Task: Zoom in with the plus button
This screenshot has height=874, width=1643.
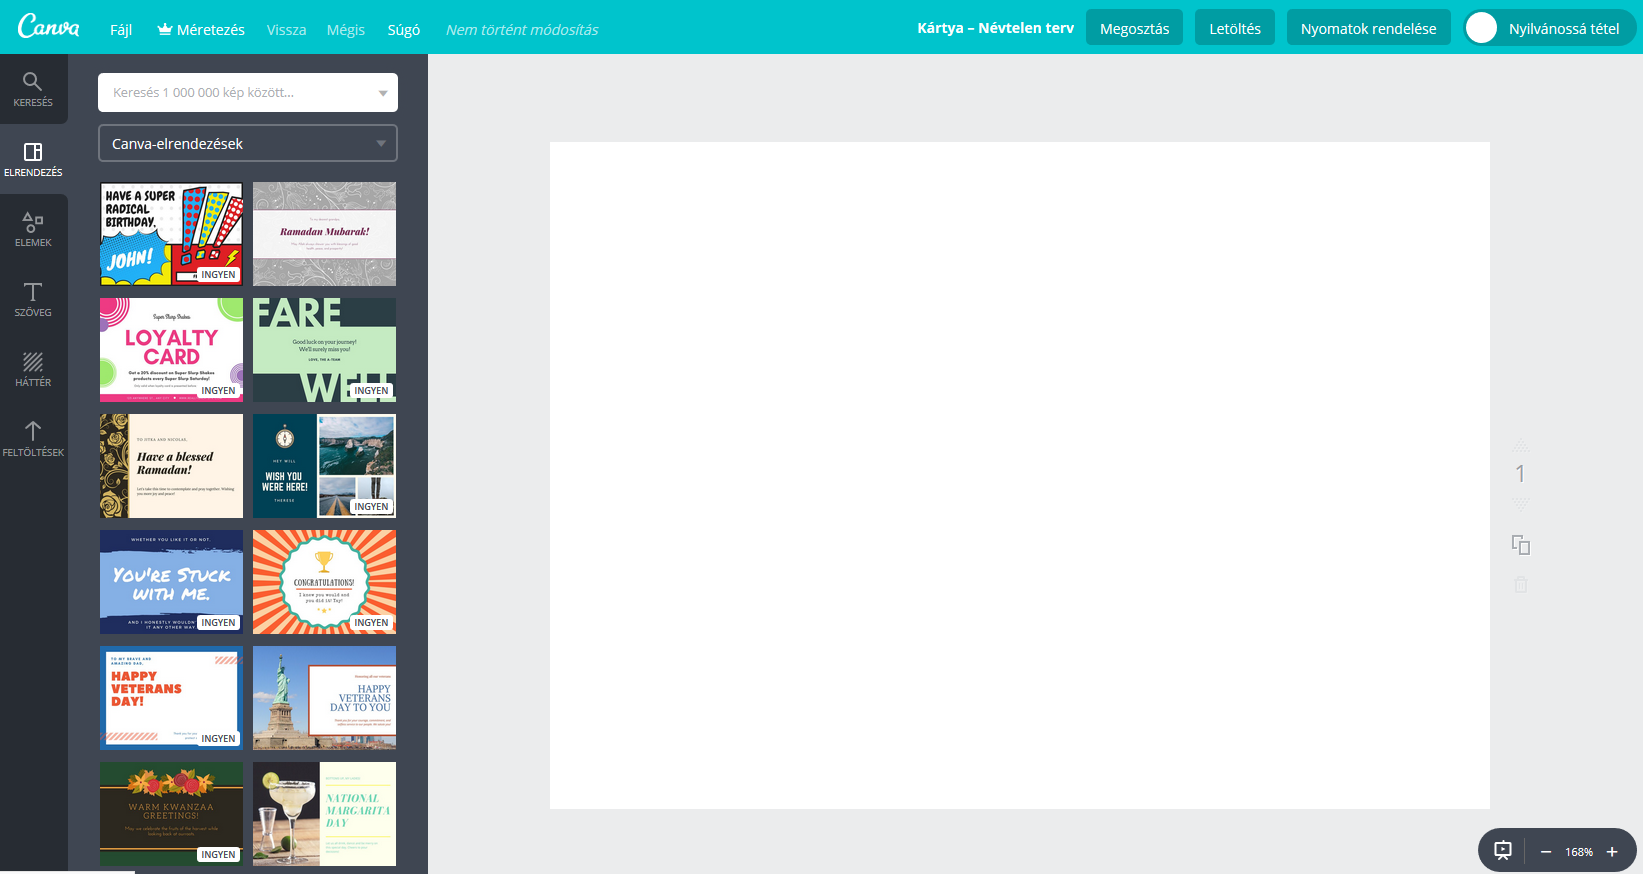Action: click(x=1612, y=852)
